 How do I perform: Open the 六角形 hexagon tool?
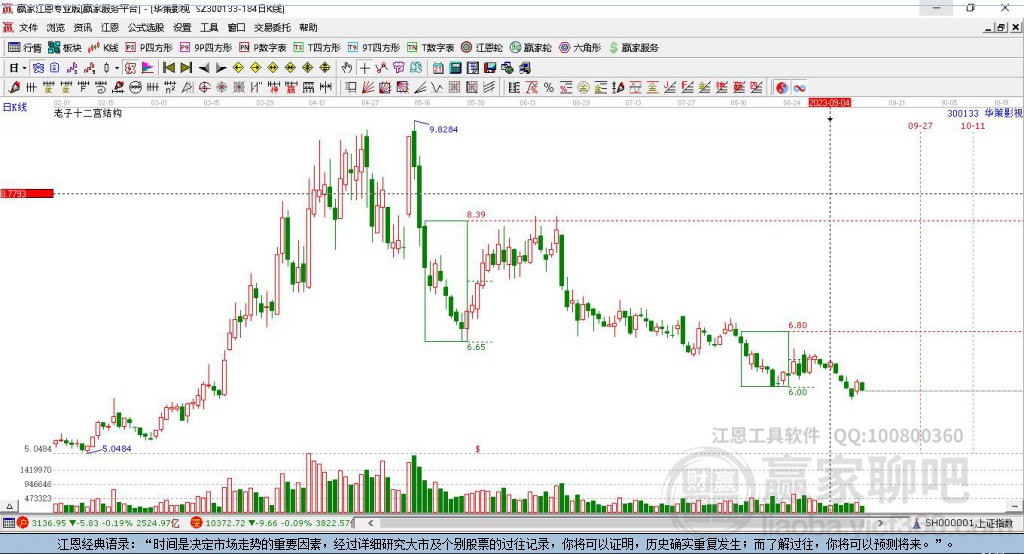pos(580,48)
